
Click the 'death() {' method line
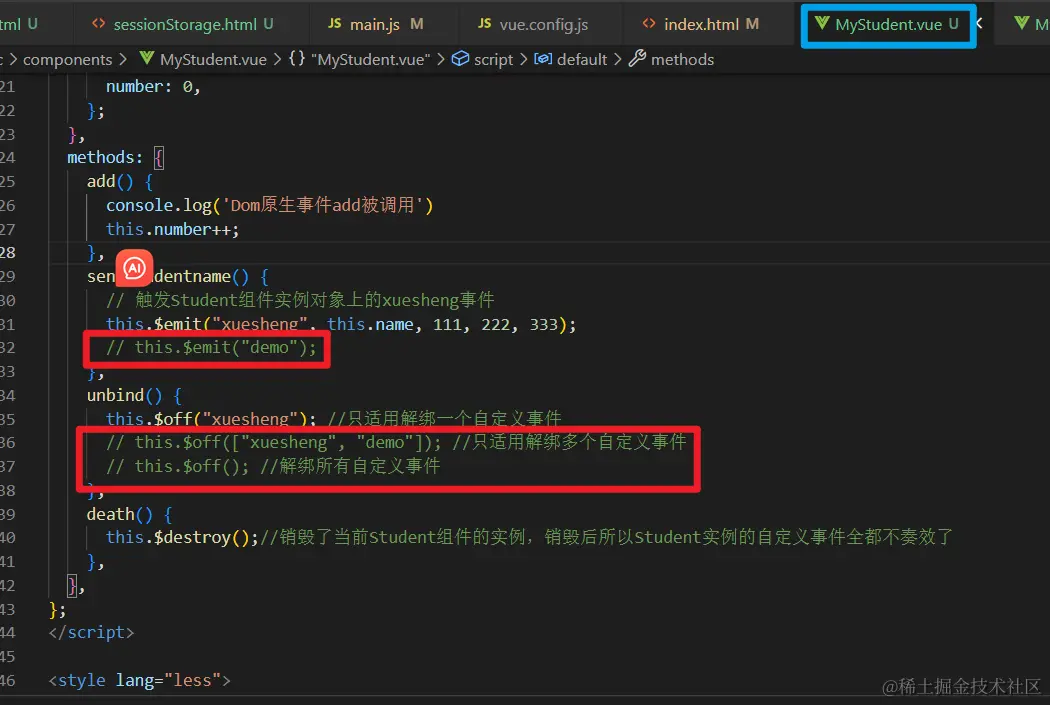click(129, 515)
